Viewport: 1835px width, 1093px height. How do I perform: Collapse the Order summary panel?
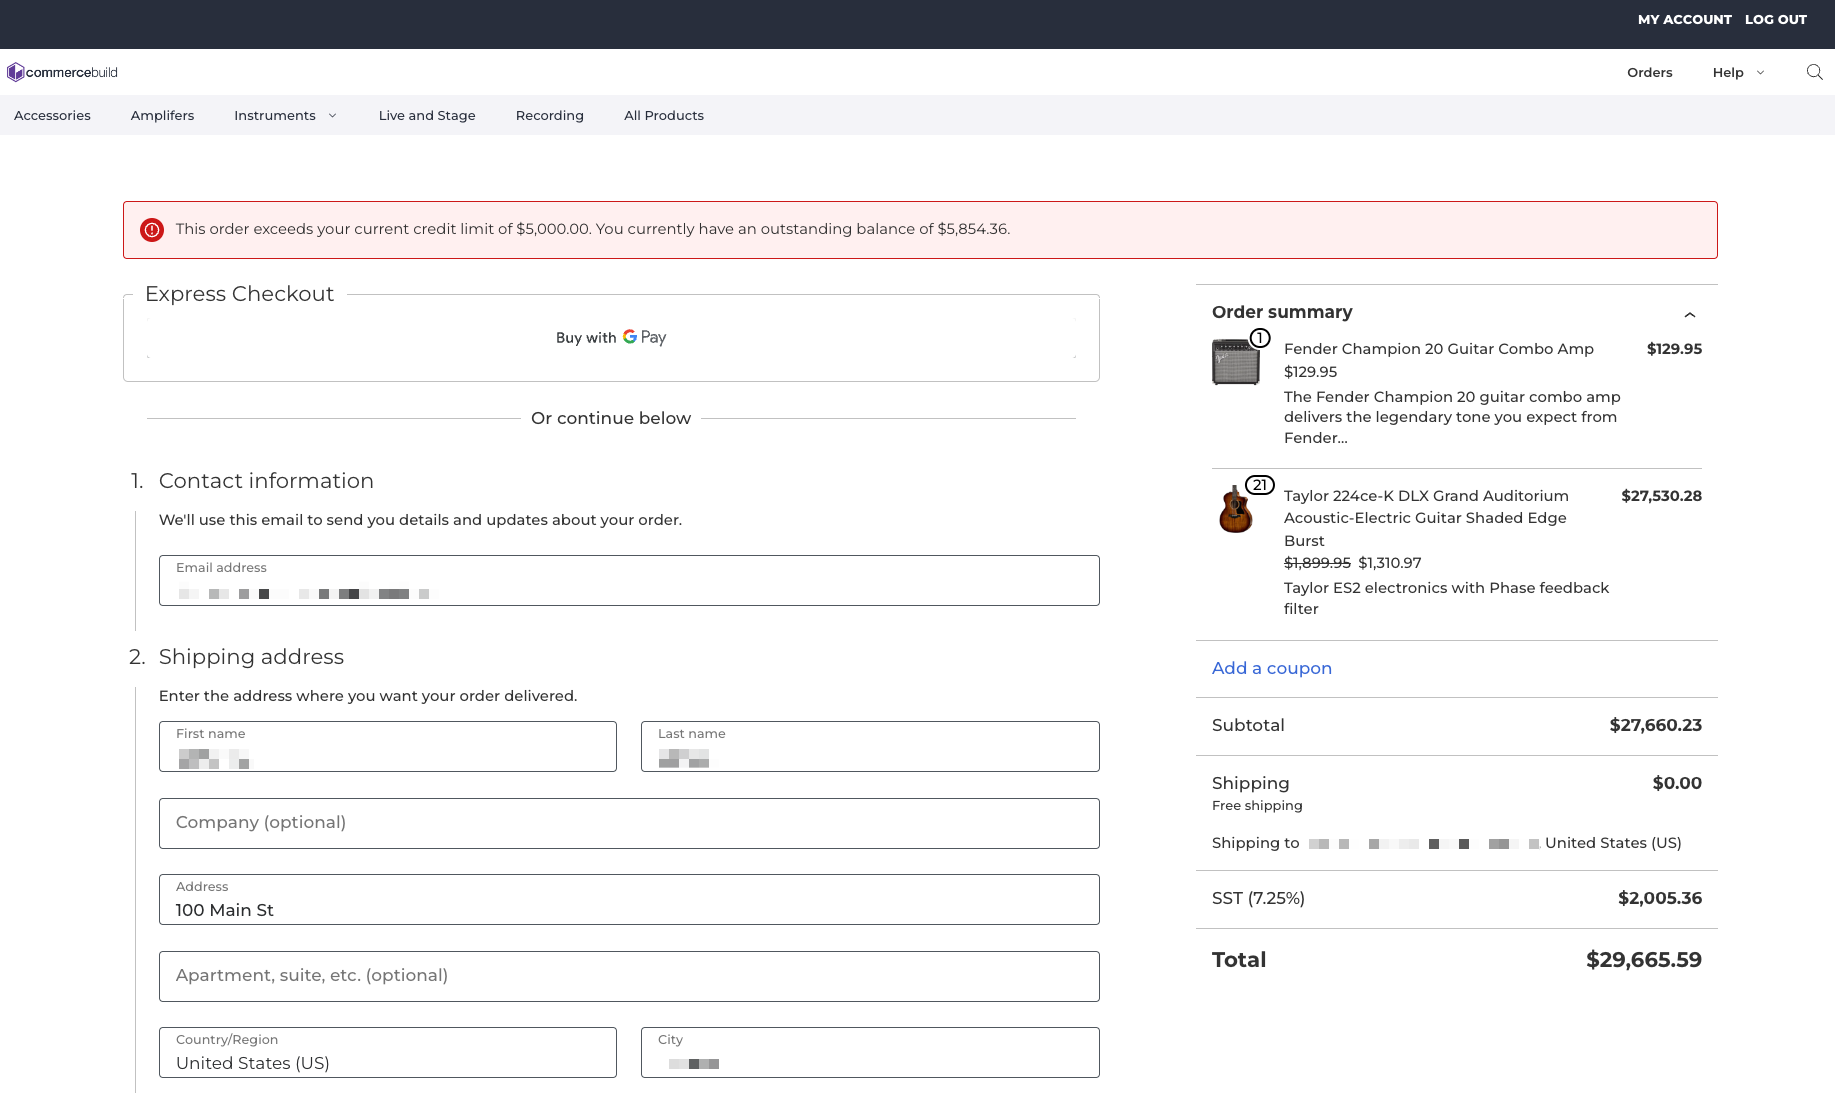1689,315
